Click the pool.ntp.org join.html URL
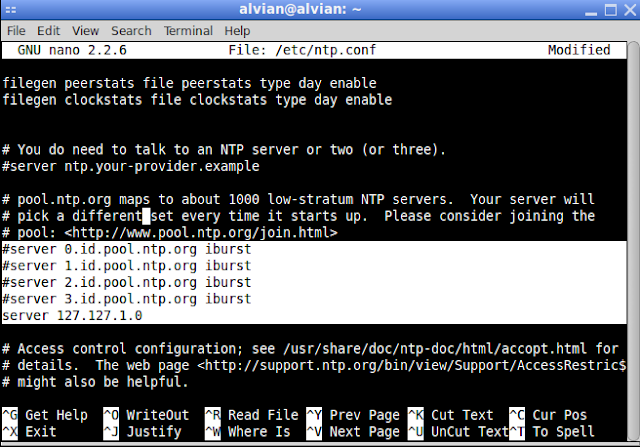This screenshot has height=447, width=640. pyautogui.click(x=201, y=233)
